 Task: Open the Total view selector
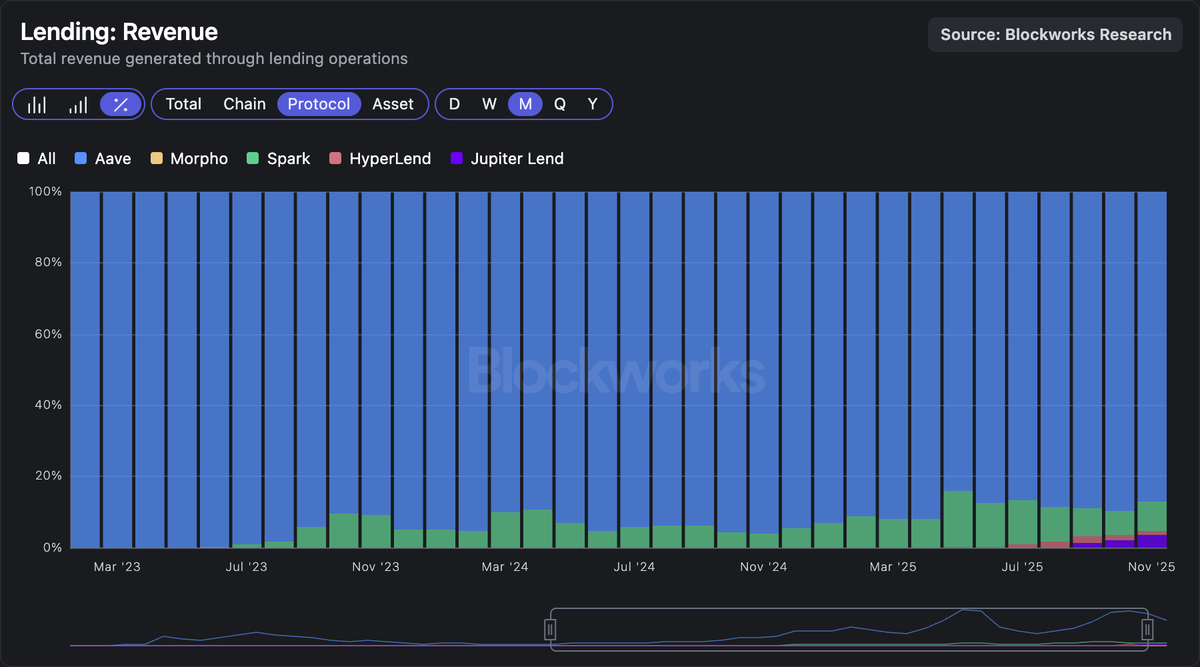tap(184, 103)
